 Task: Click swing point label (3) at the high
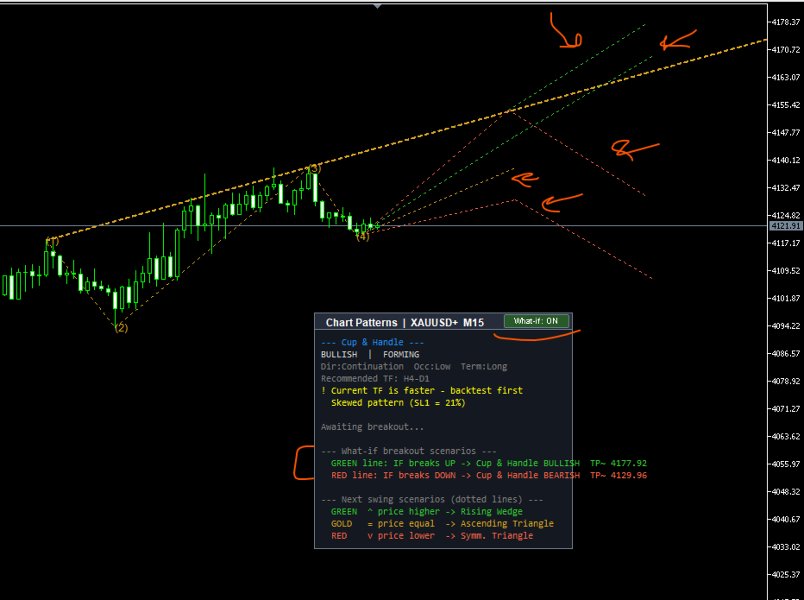pos(314,168)
